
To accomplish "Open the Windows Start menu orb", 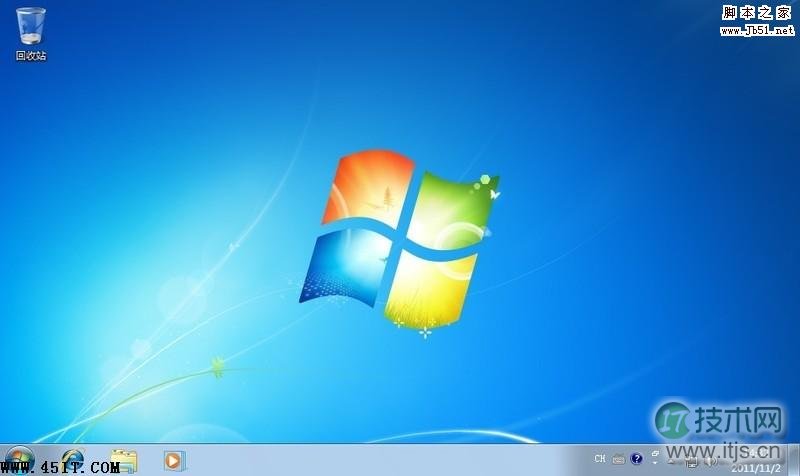I will pyautogui.click(x=18, y=460).
